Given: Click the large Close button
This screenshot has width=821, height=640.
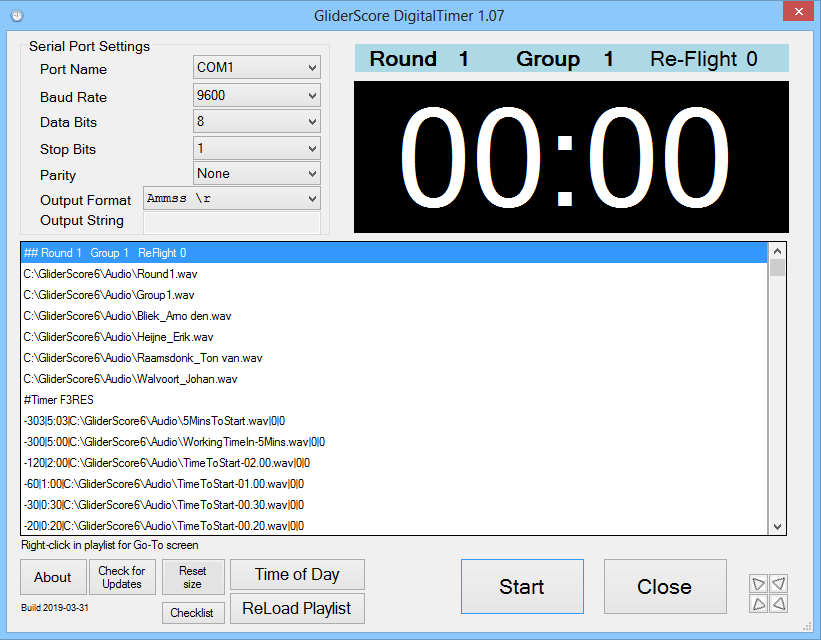Looking at the screenshot, I should point(665,587).
